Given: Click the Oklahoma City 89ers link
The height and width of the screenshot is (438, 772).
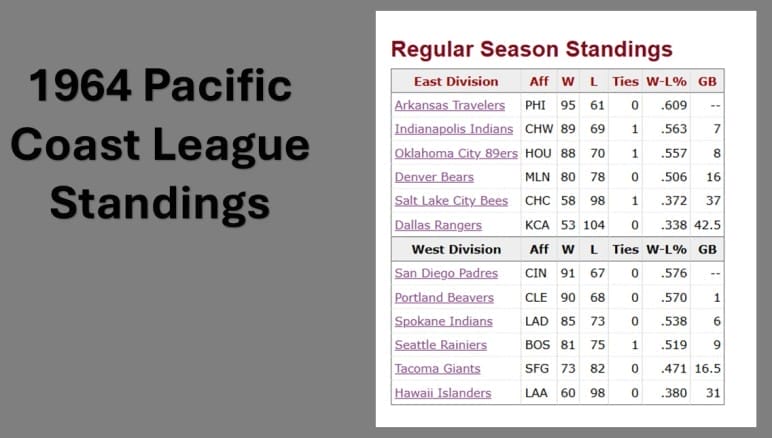Looking at the screenshot, I should pyautogui.click(x=456, y=153).
